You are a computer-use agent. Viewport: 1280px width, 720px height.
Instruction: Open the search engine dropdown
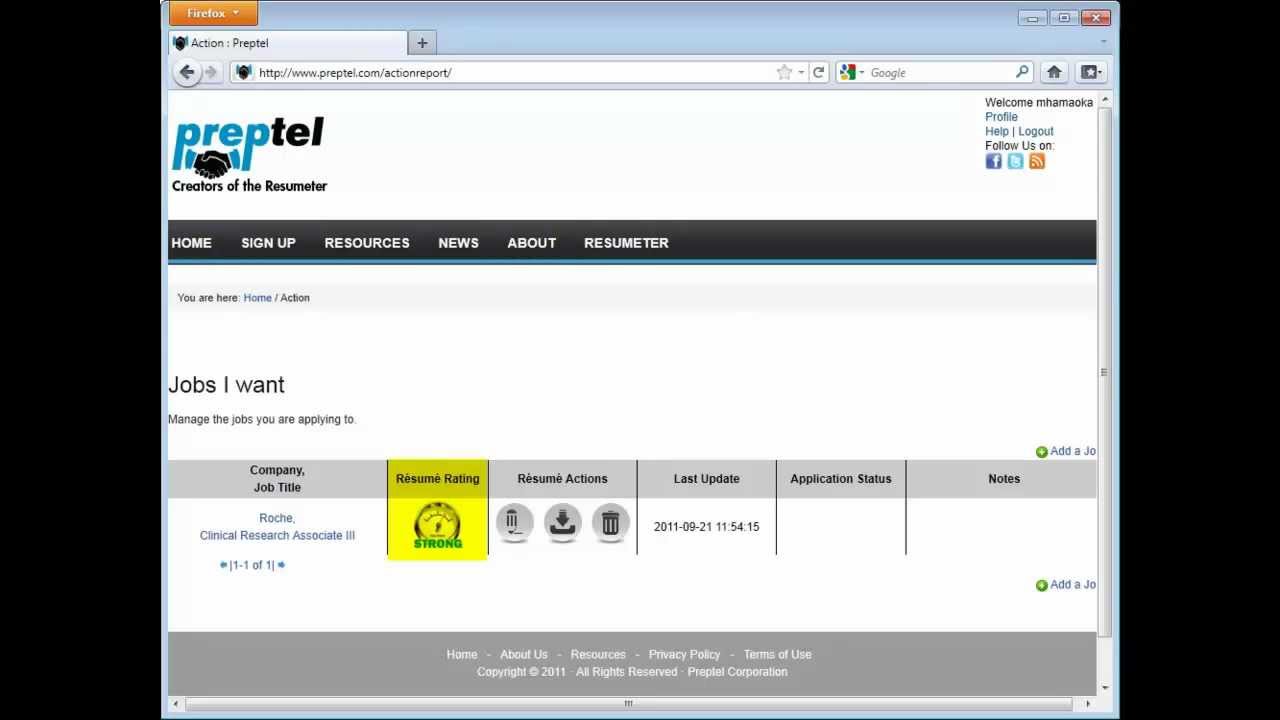(852, 72)
